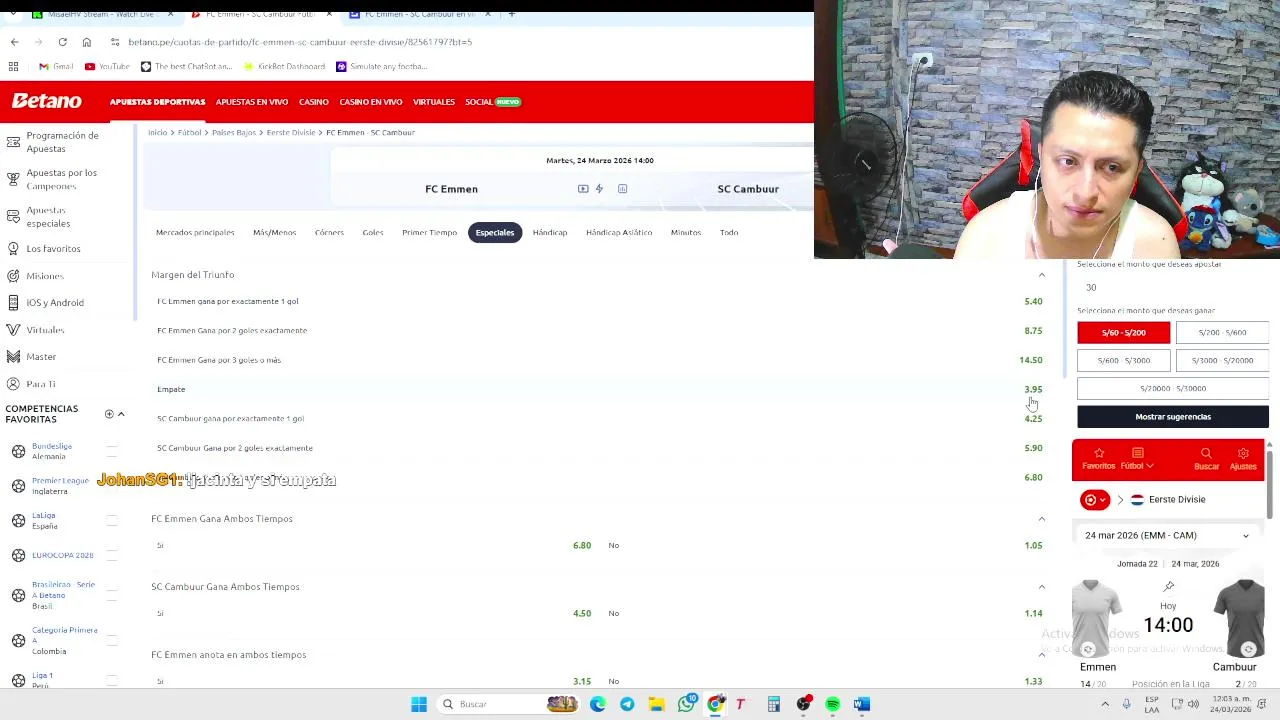Open the Gmail bookmark

coord(56,66)
